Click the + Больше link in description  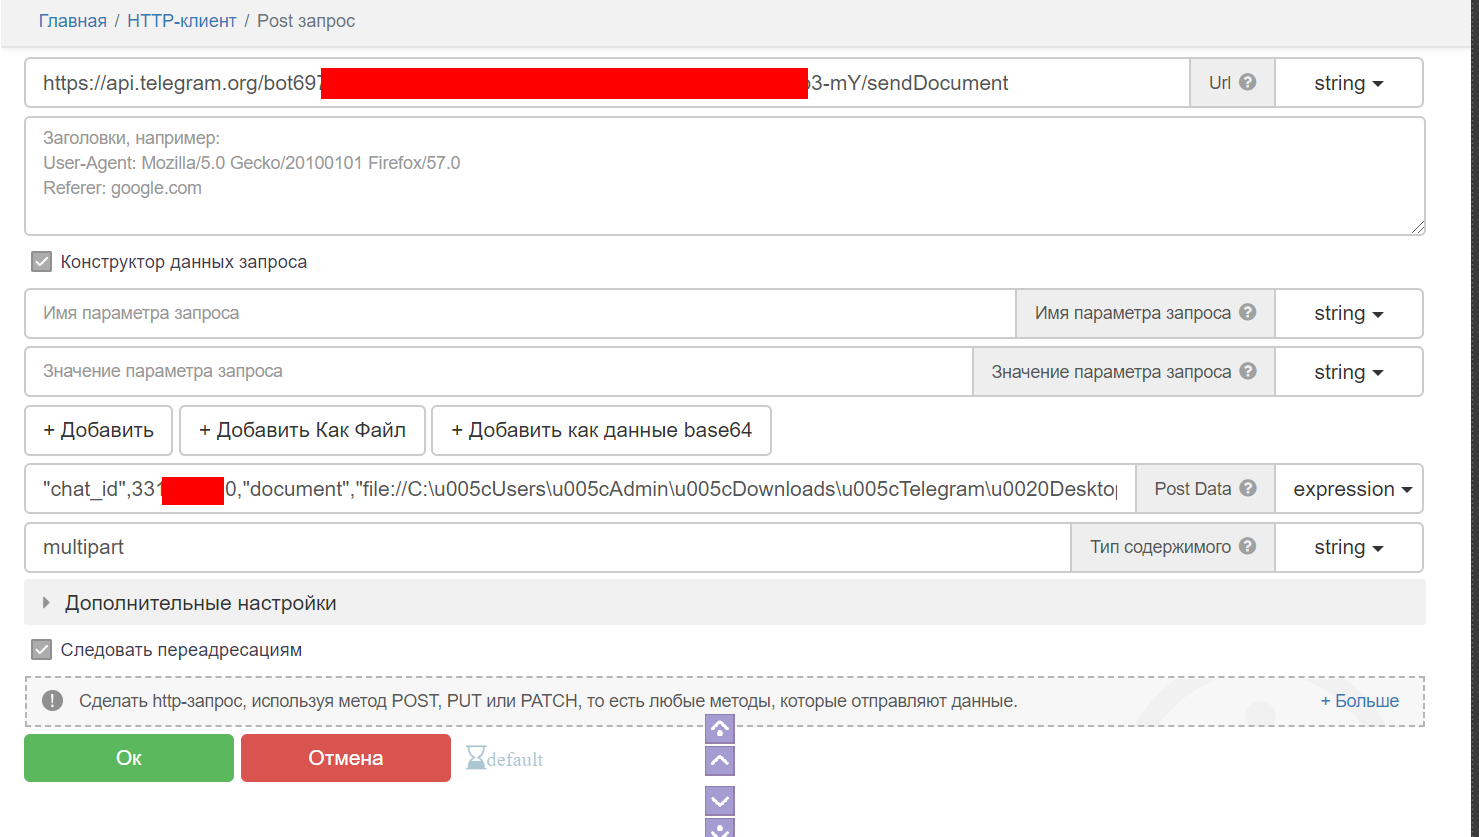tap(1359, 701)
